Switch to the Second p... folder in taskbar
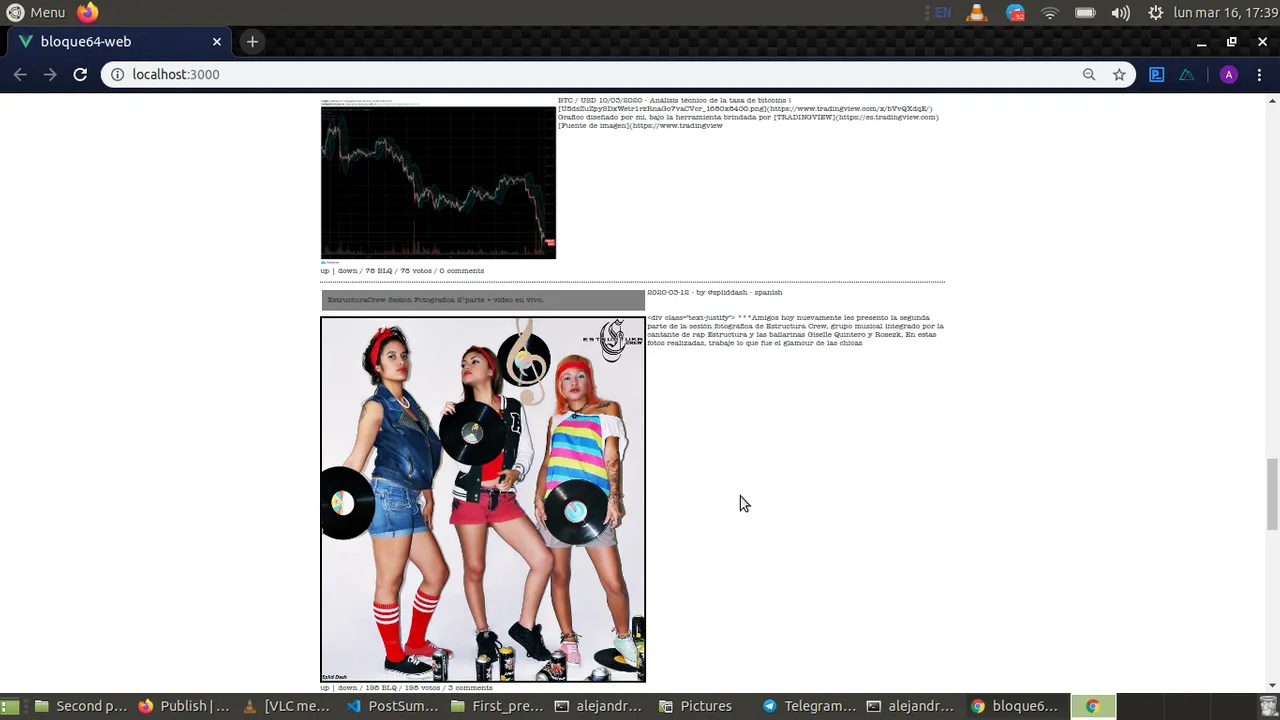The image size is (1280, 720). click(81, 706)
